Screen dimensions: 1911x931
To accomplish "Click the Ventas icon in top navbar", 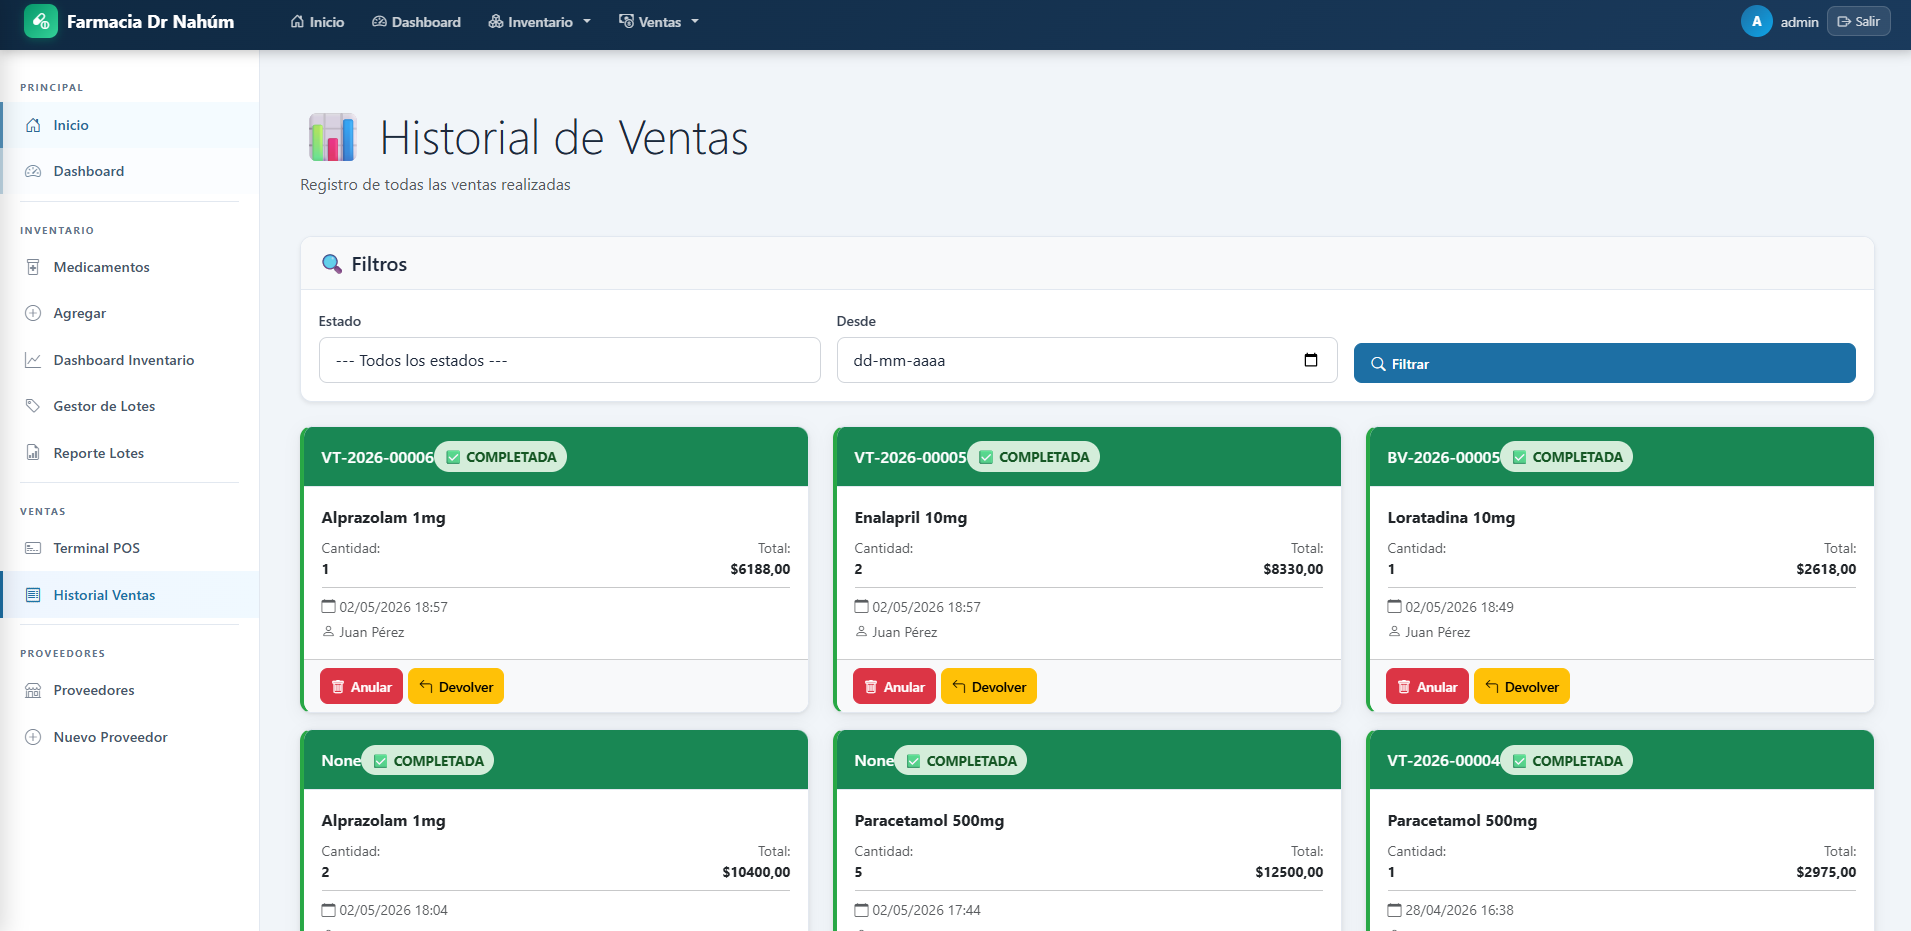I will (x=626, y=21).
